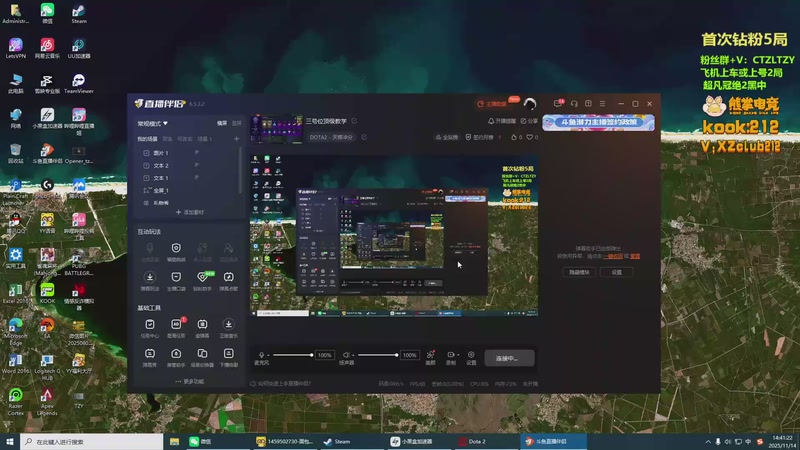Viewport: 800px width, 450px height.
Task: Open the hamburger menu in the title bar
Action: (603, 104)
